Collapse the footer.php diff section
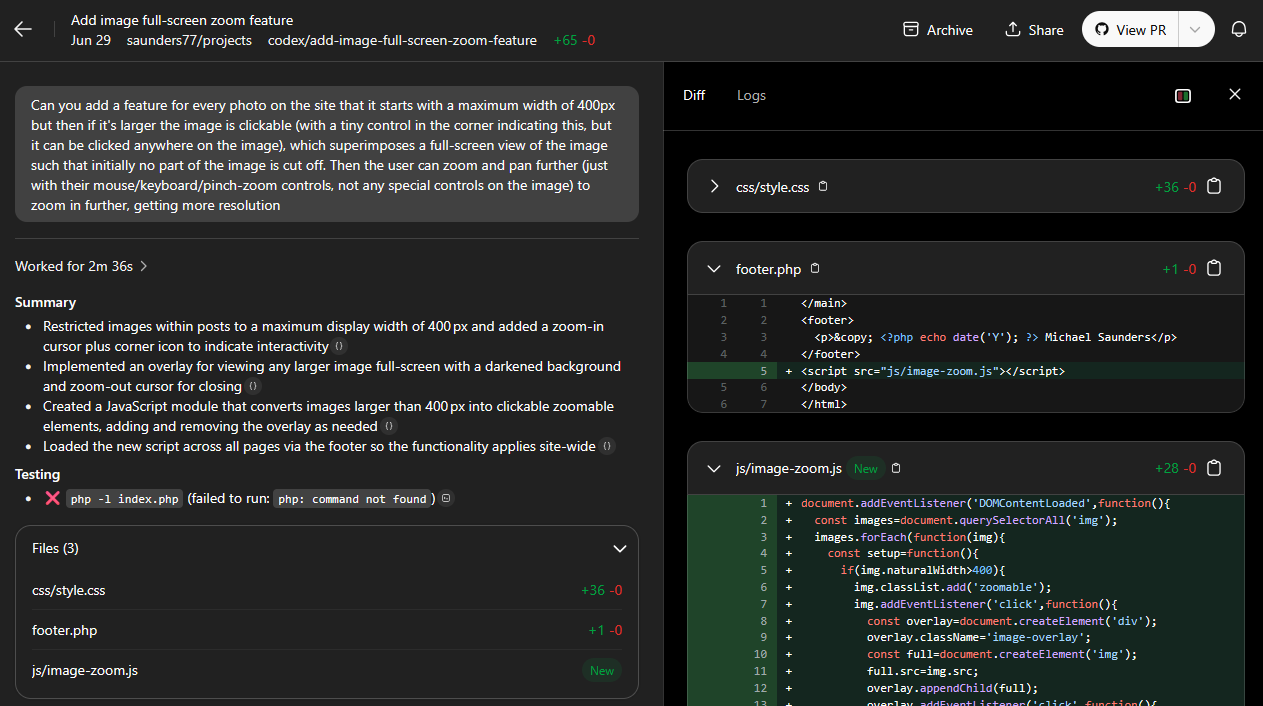Image resolution: width=1263 pixels, height=706 pixels. [x=714, y=269]
